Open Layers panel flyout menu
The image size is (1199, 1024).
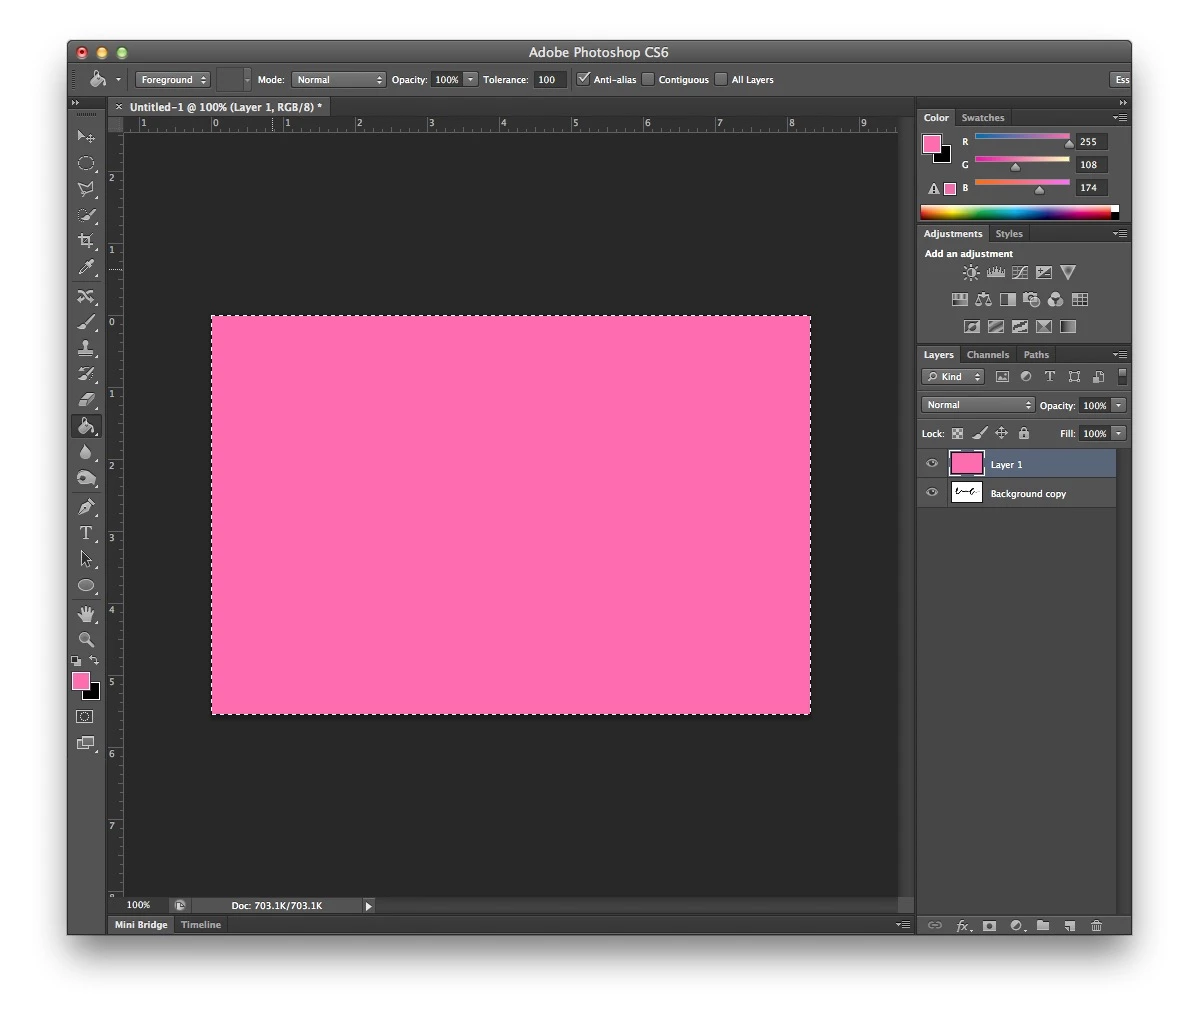click(1120, 355)
